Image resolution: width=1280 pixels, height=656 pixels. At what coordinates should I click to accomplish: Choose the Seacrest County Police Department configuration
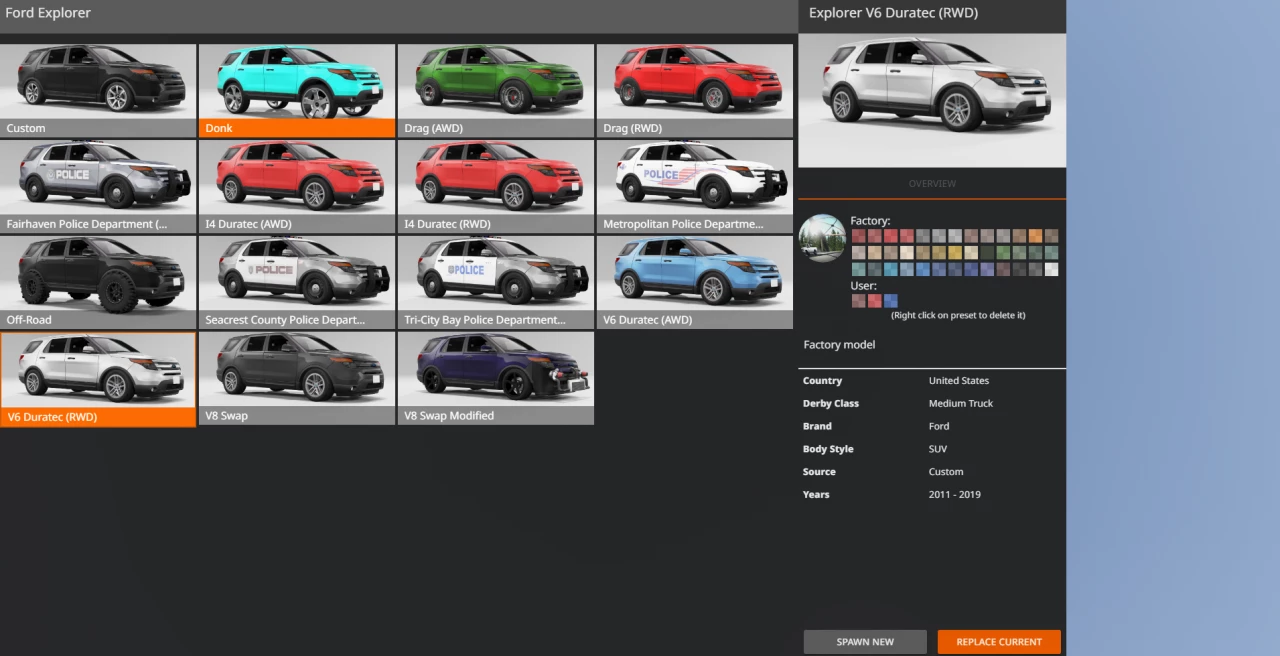(x=296, y=277)
